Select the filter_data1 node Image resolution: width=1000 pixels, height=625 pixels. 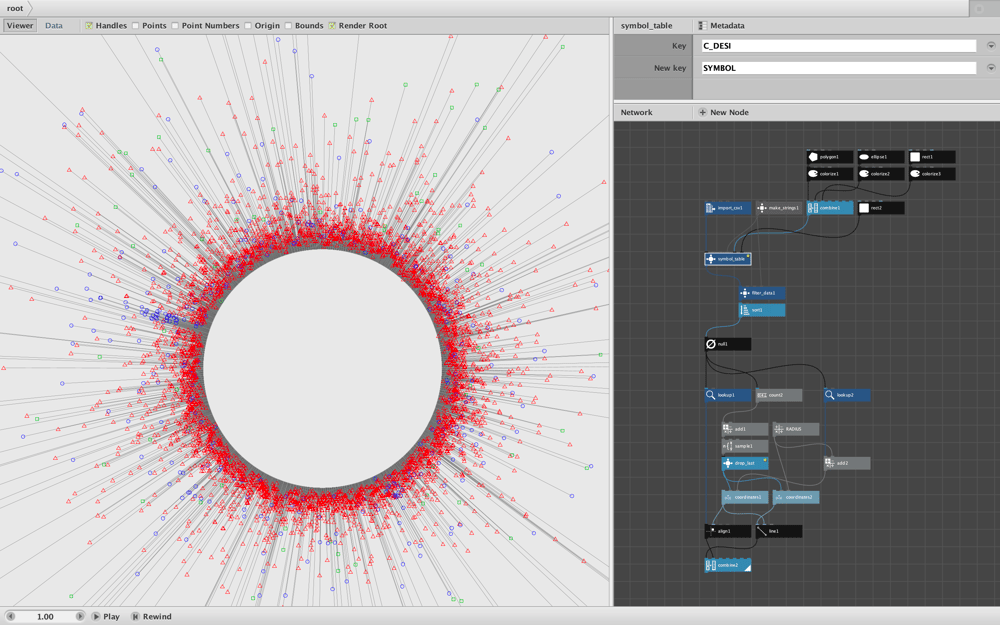click(762, 293)
